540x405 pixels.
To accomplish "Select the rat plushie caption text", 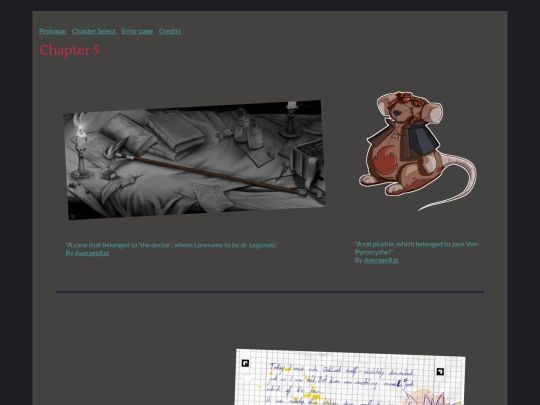I will click(x=416, y=248).
